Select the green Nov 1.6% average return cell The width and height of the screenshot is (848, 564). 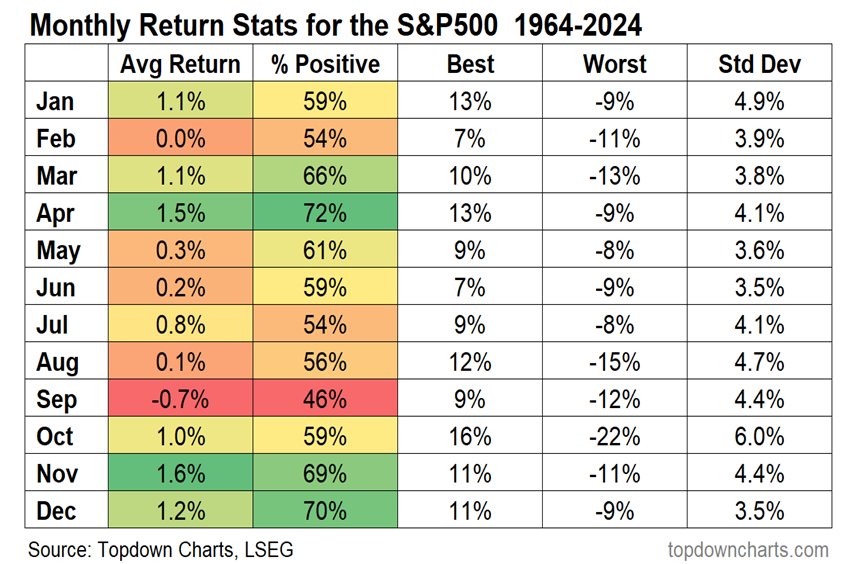point(180,473)
